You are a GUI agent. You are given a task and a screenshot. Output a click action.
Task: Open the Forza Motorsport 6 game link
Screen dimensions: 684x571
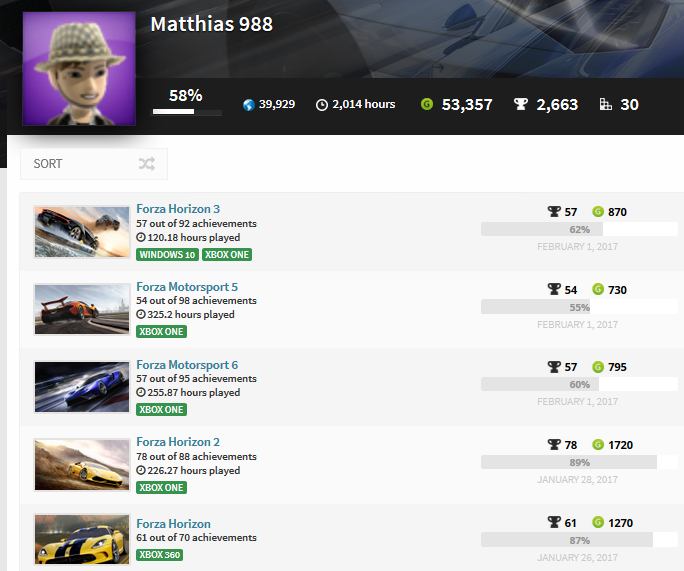click(x=187, y=365)
